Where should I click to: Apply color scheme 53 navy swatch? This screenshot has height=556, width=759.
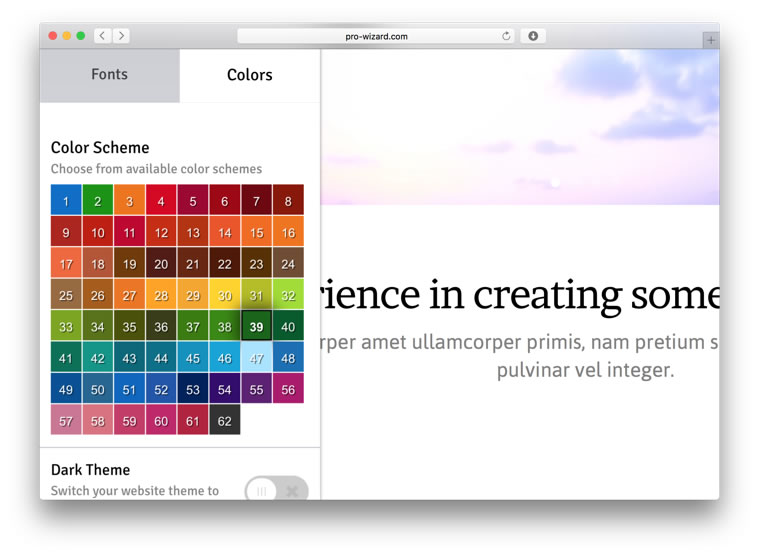click(193, 389)
